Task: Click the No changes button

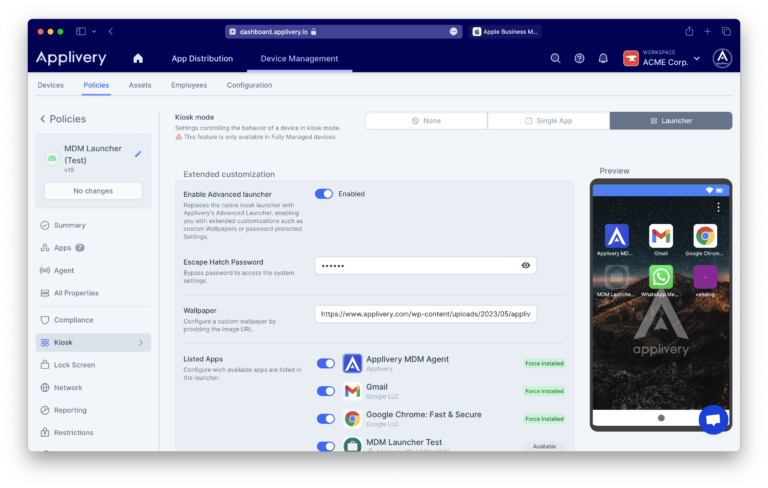Action: click(93, 190)
